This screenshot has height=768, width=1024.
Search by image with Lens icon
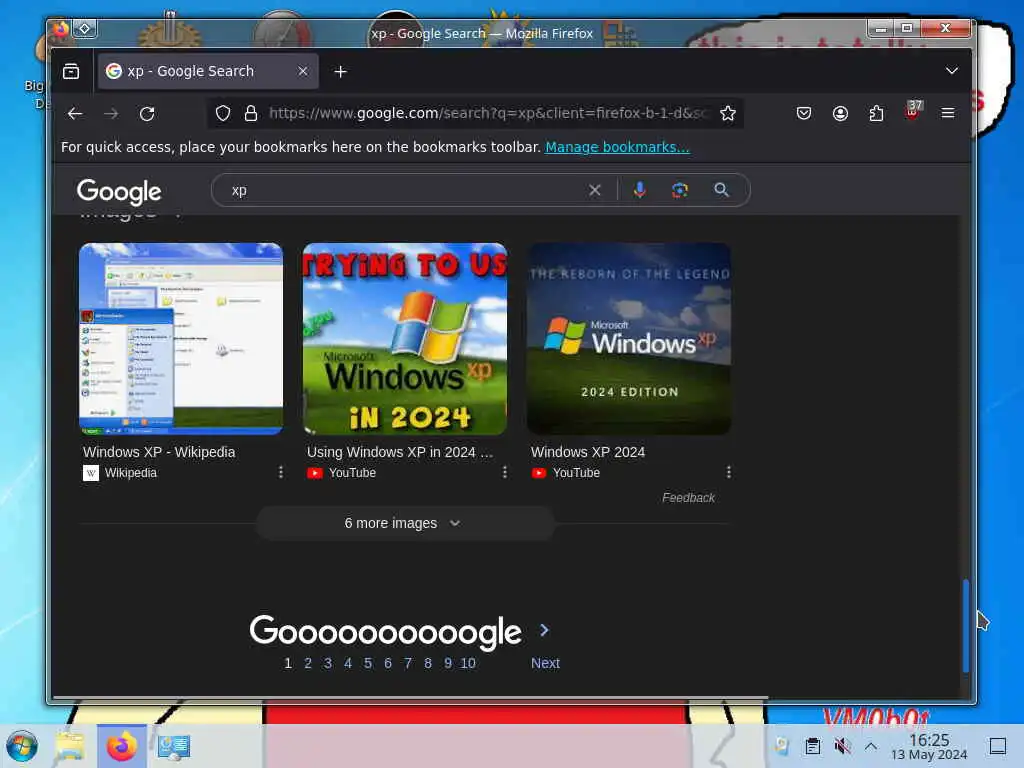[x=680, y=190]
